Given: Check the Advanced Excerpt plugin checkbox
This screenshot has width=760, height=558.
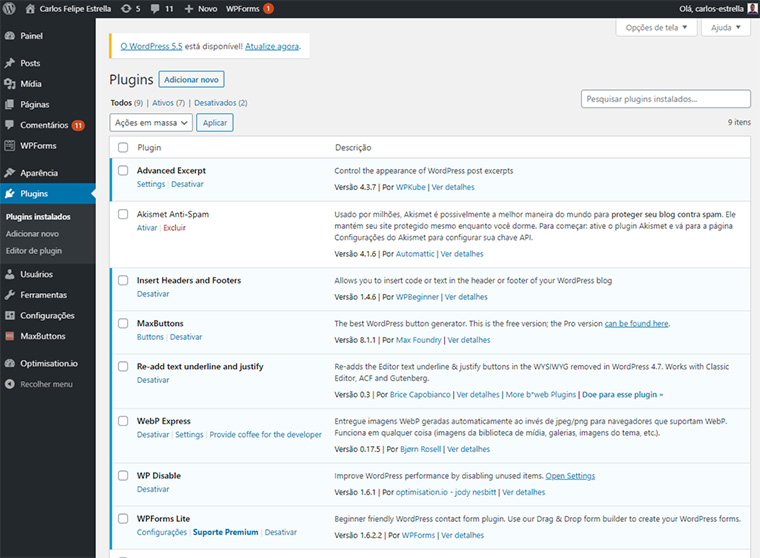Looking at the screenshot, I should point(123,171).
